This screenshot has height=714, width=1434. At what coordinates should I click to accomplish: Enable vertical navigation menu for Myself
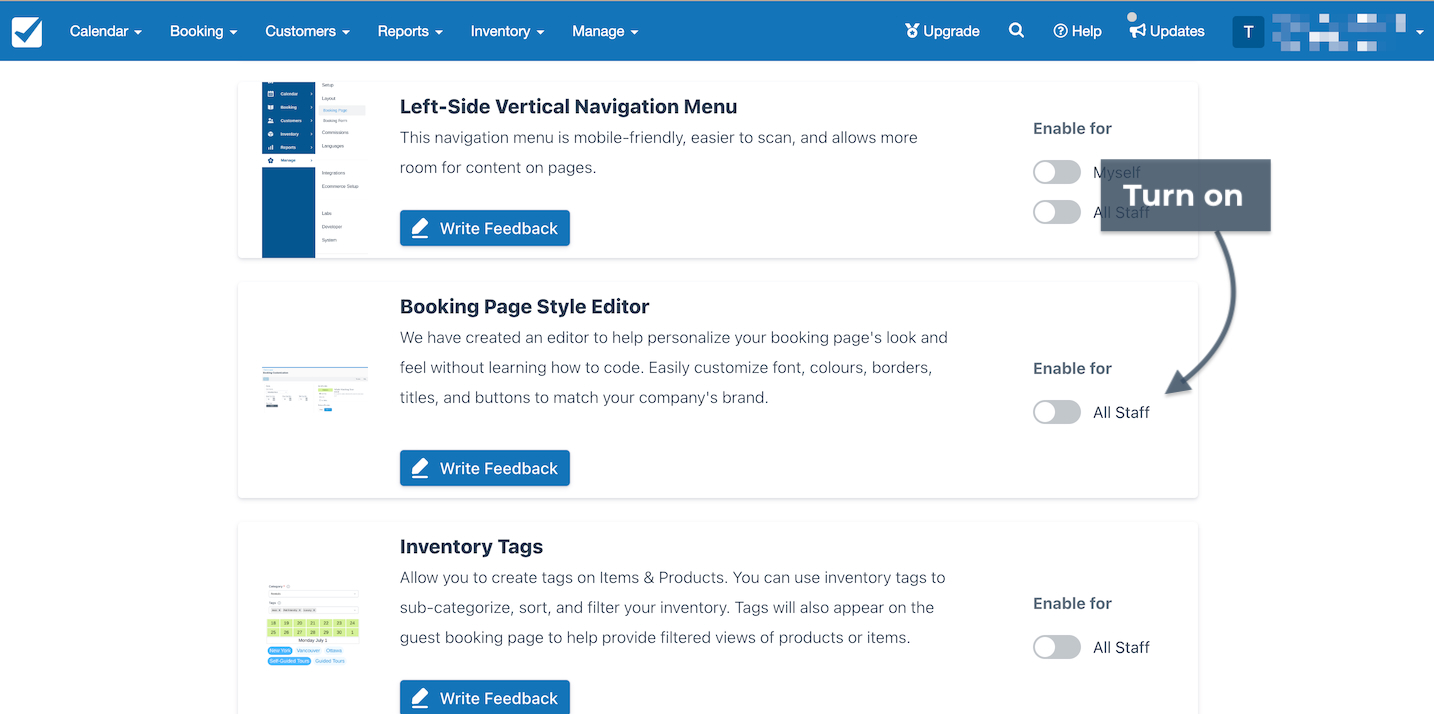pyautogui.click(x=1057, y=172)
